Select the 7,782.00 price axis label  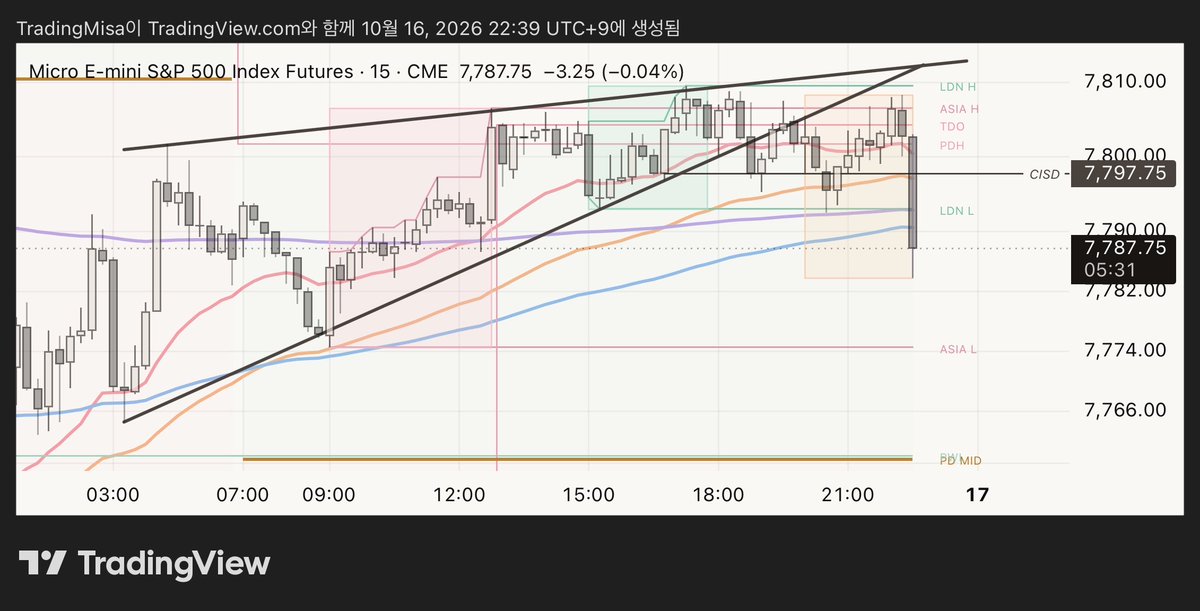point(1128,290)
